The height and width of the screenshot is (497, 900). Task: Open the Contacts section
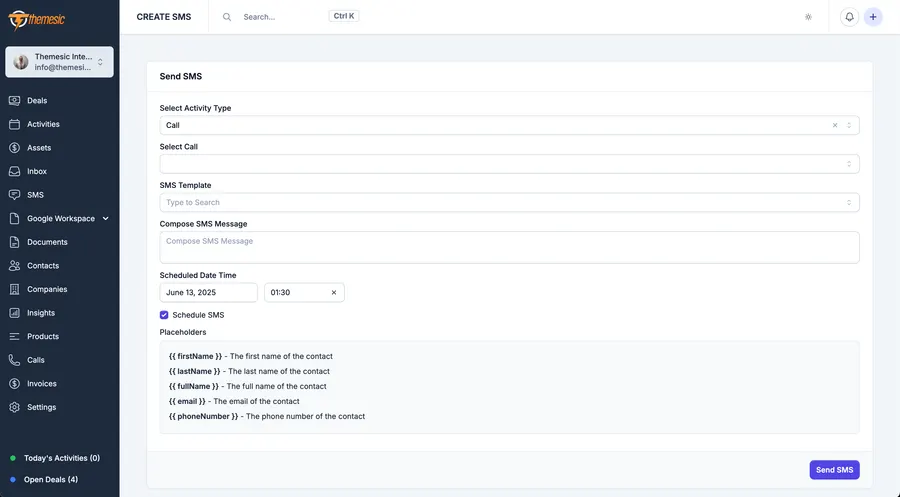point(43,266)
